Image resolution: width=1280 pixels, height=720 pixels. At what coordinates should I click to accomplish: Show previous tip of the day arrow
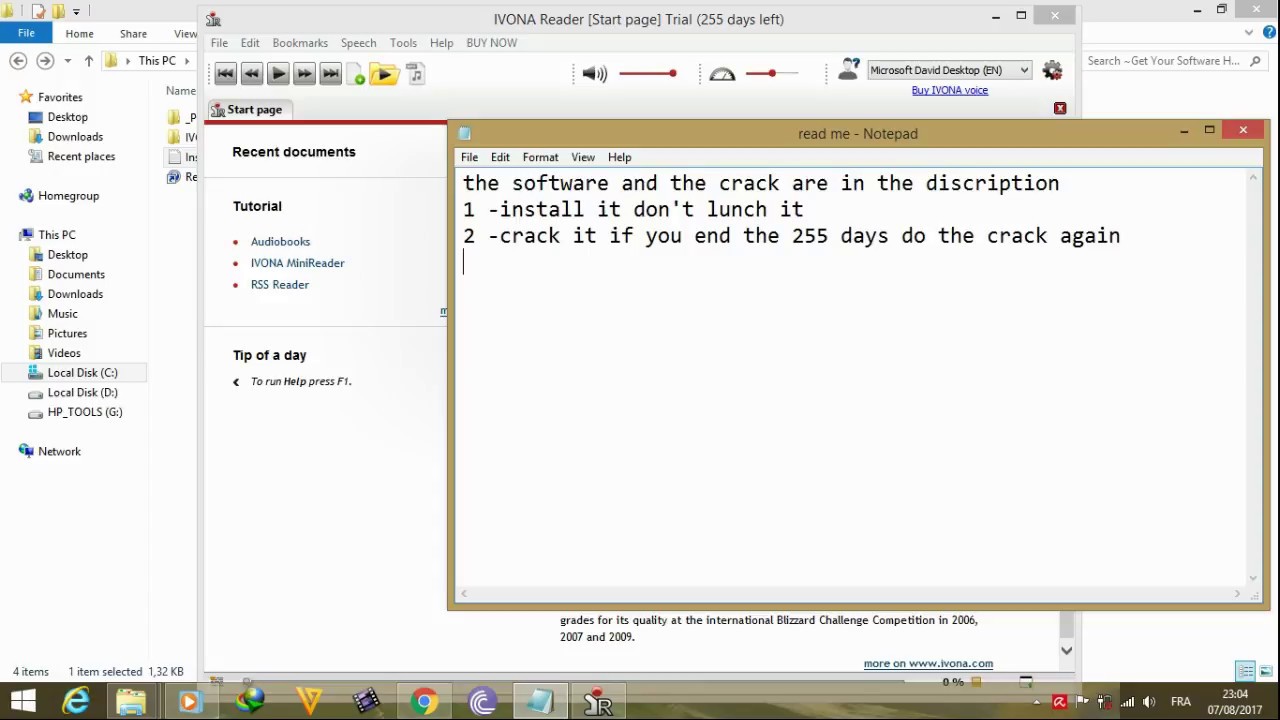point(236,382)
